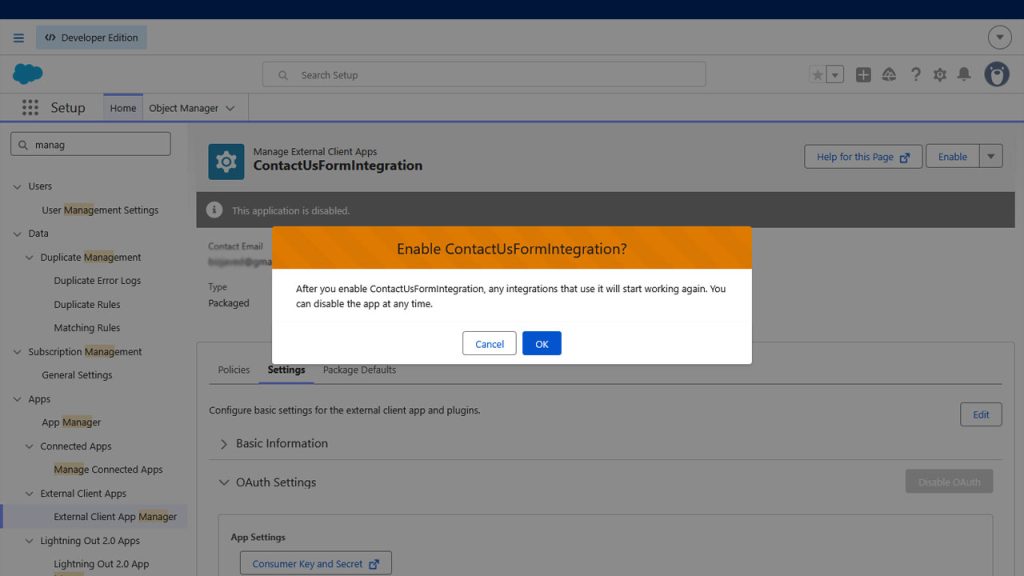Open Lightning Out 2.0 App item
Screen dimensions: 1024x576
[101, 564]
